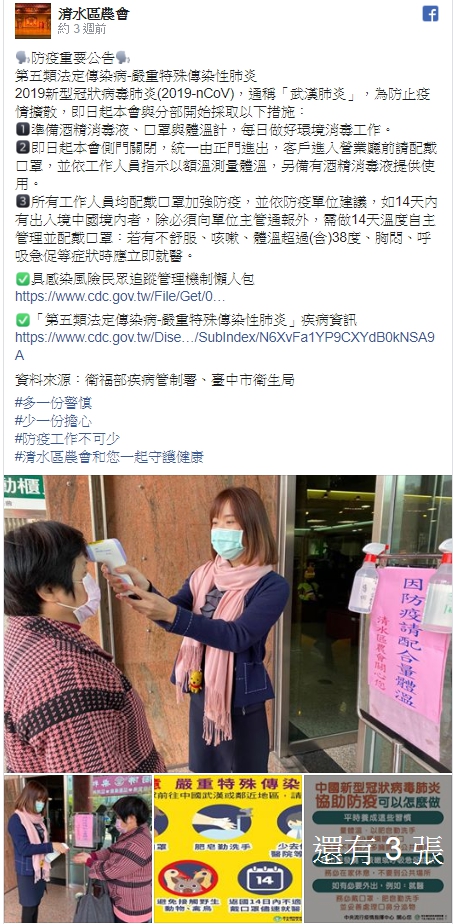Open the cdc.gov.tw/File/Get link
The height and width of the screenshot is (924, 453).
point(120,296)
